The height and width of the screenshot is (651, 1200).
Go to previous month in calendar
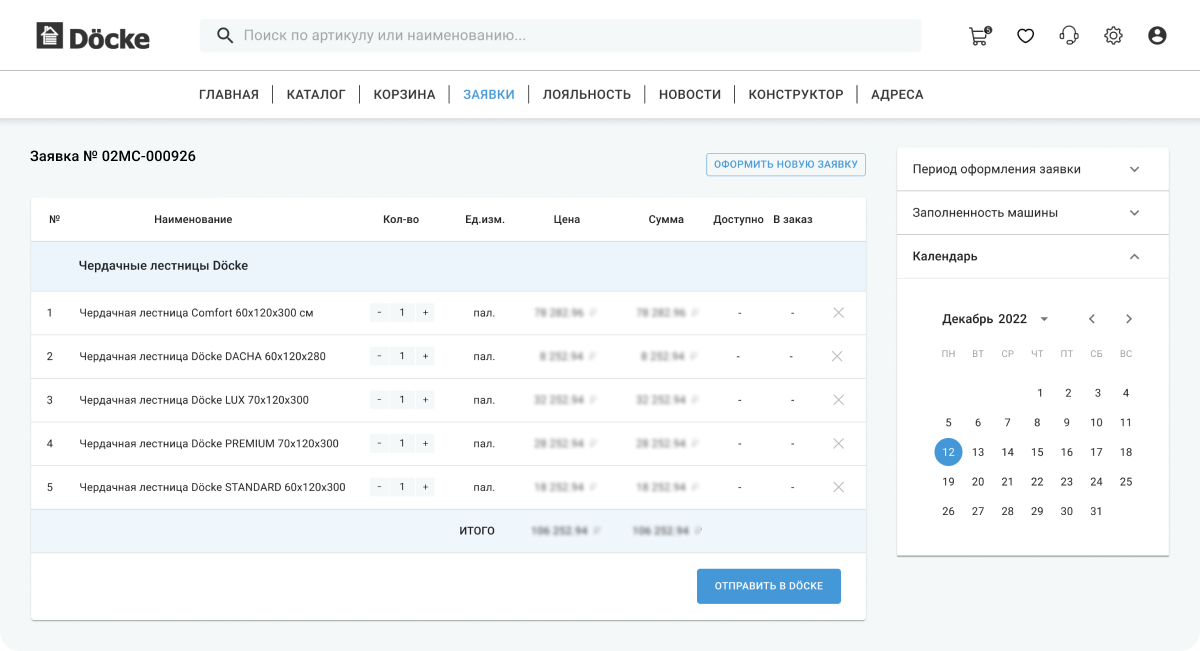(1092, 319)
